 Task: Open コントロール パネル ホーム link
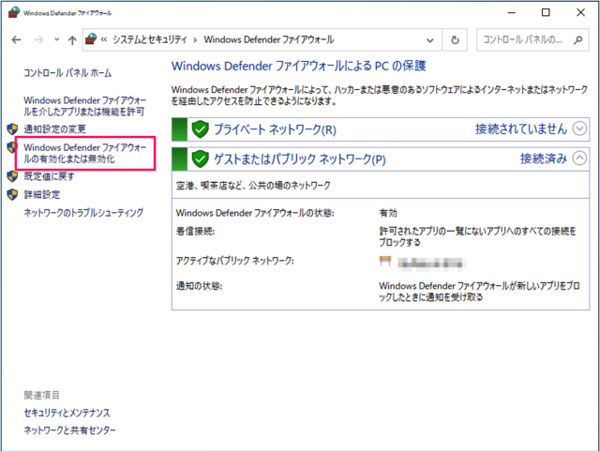point(67,74)
